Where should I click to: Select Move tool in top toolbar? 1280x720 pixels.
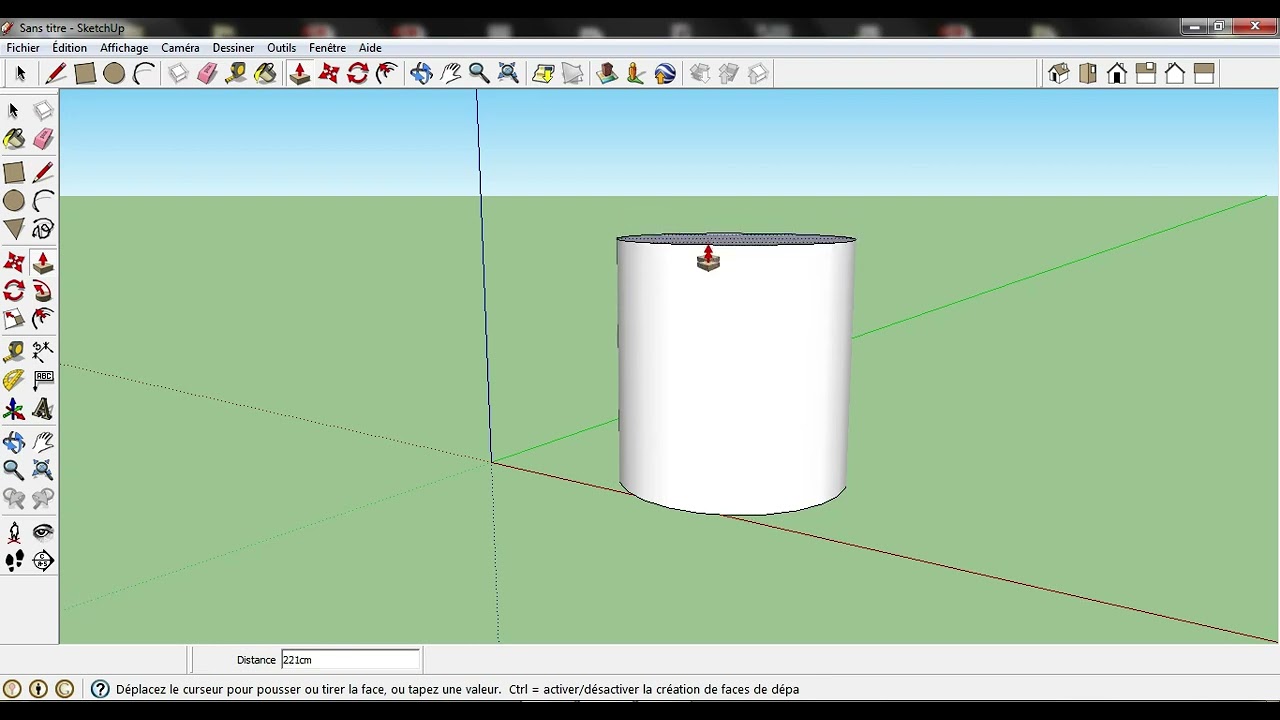point(328,73)
